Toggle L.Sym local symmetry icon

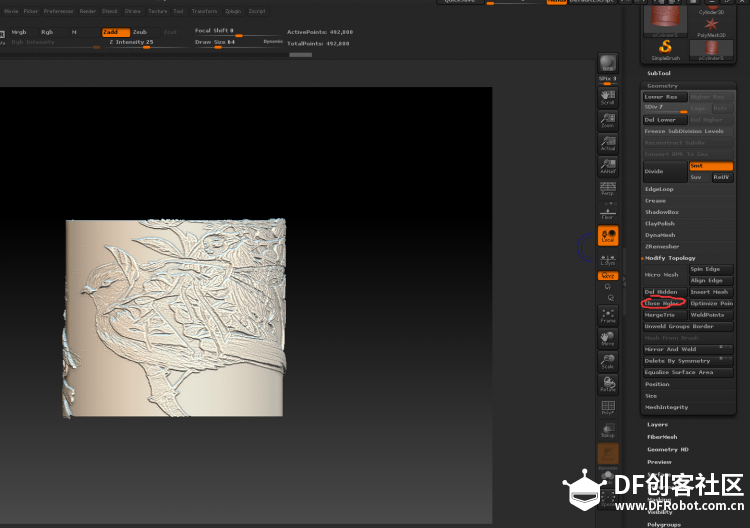point(608,259)
